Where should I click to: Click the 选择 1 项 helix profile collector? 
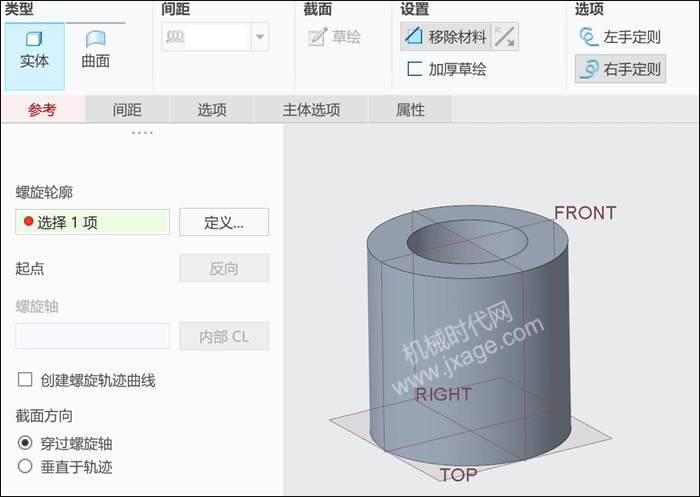[x=92, y=222]
